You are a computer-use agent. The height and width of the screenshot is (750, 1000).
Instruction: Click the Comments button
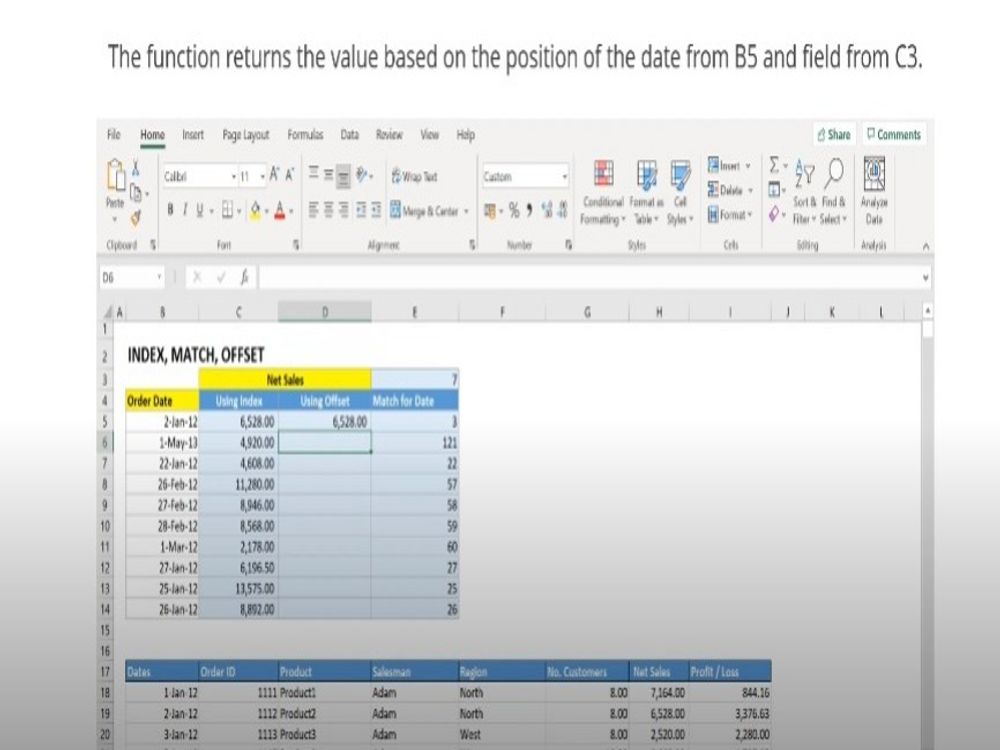pos(893,135)
